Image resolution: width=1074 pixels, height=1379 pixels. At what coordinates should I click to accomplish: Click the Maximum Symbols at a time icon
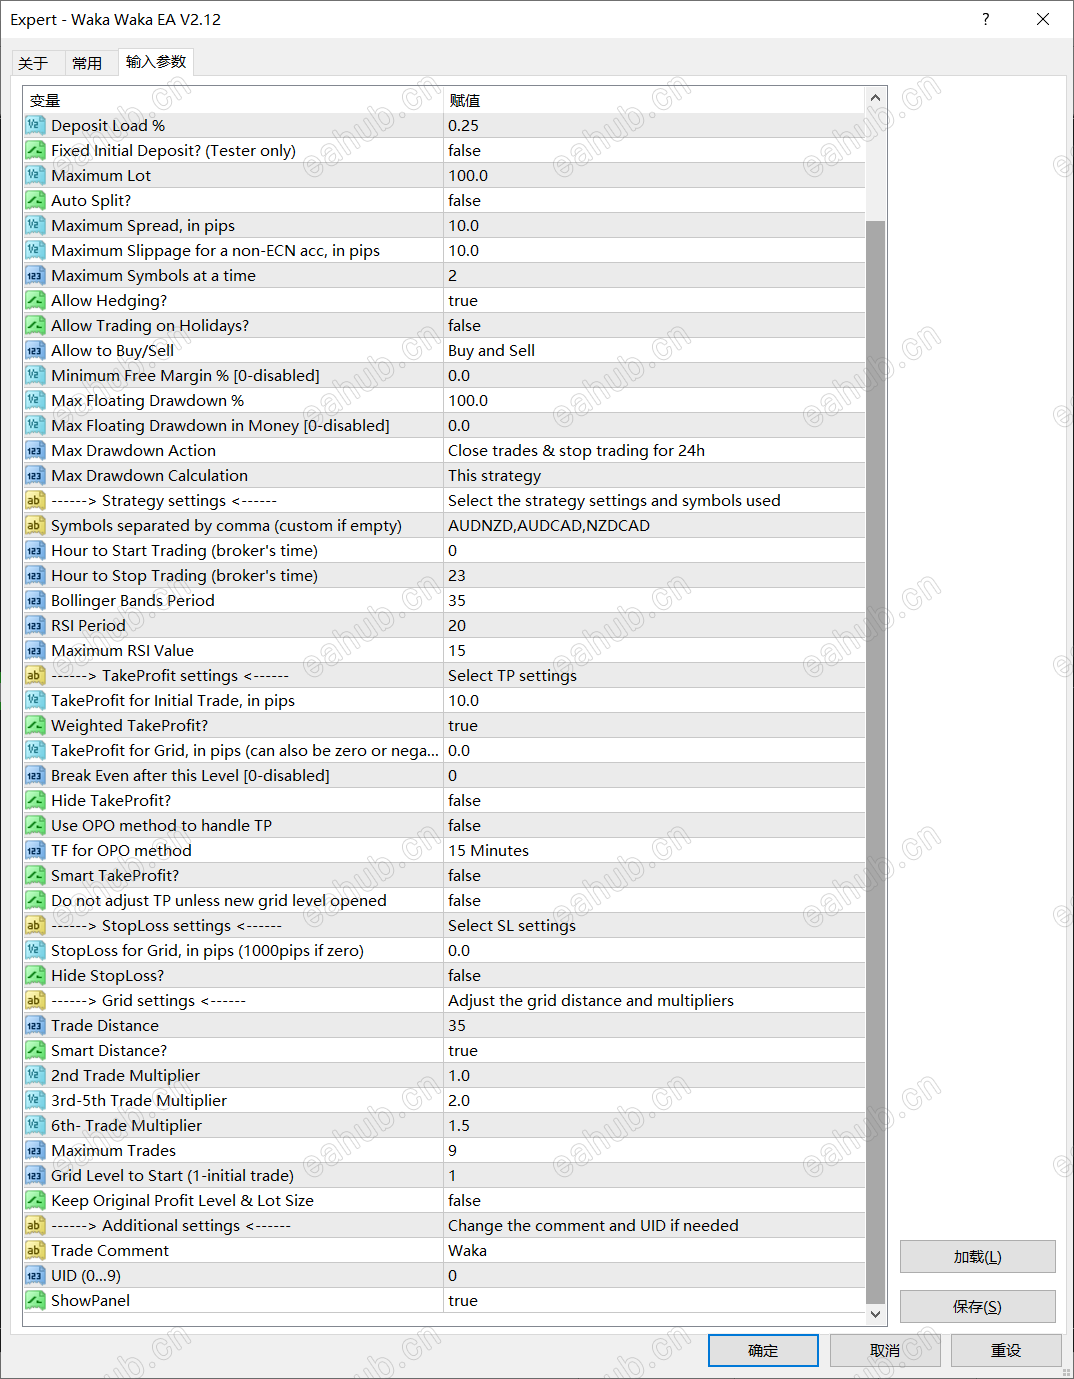pos(35,275)
